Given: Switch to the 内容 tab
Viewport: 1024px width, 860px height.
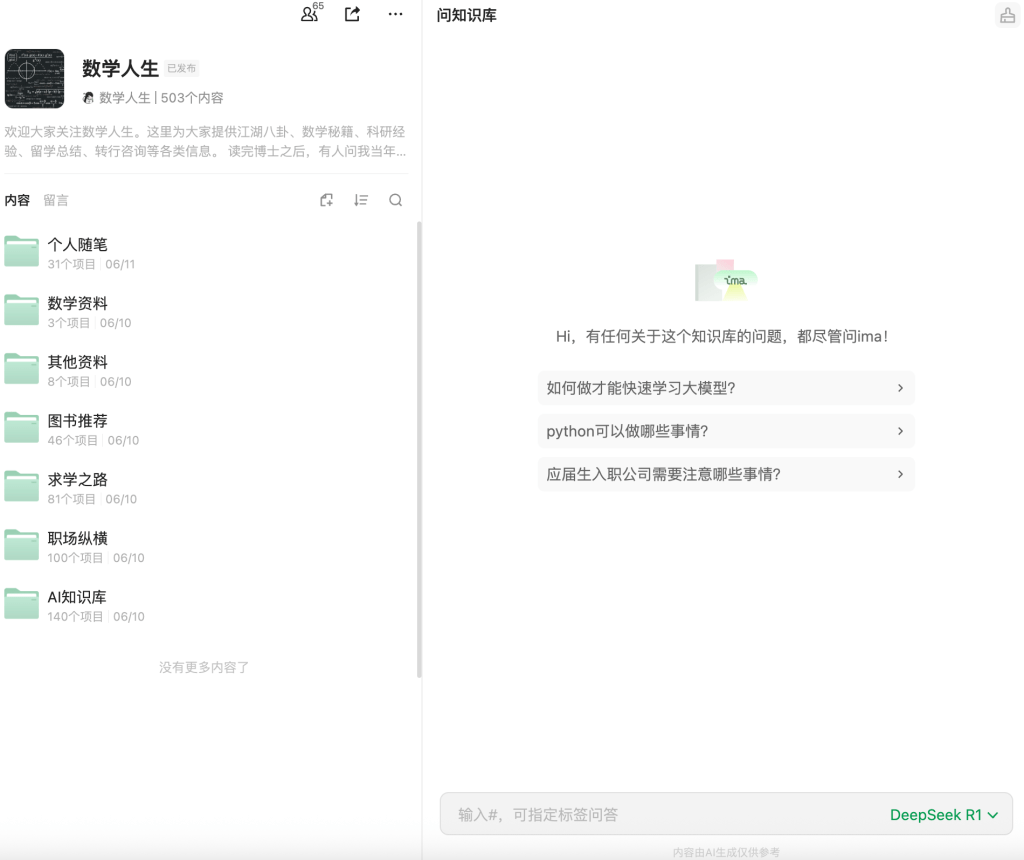Looking at the screenshot, I should (x=17, y=200).
